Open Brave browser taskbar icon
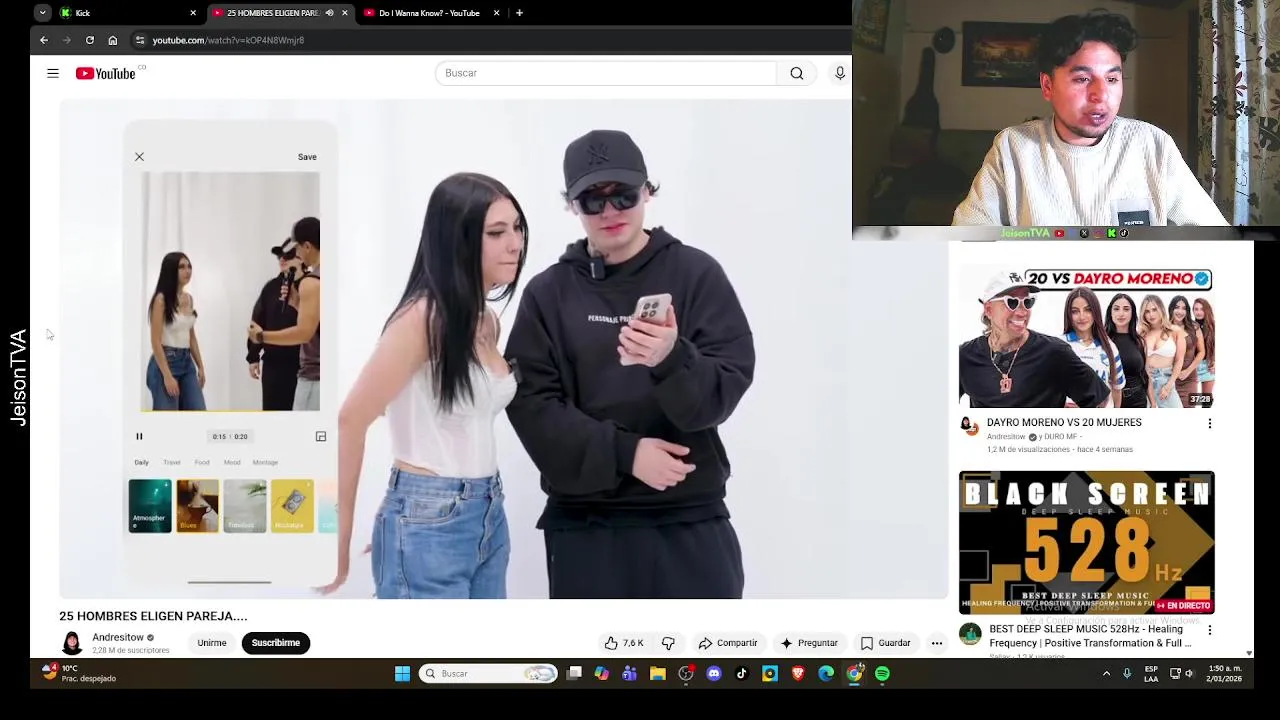Screen dimensions: 1280x720 [798, 674]
